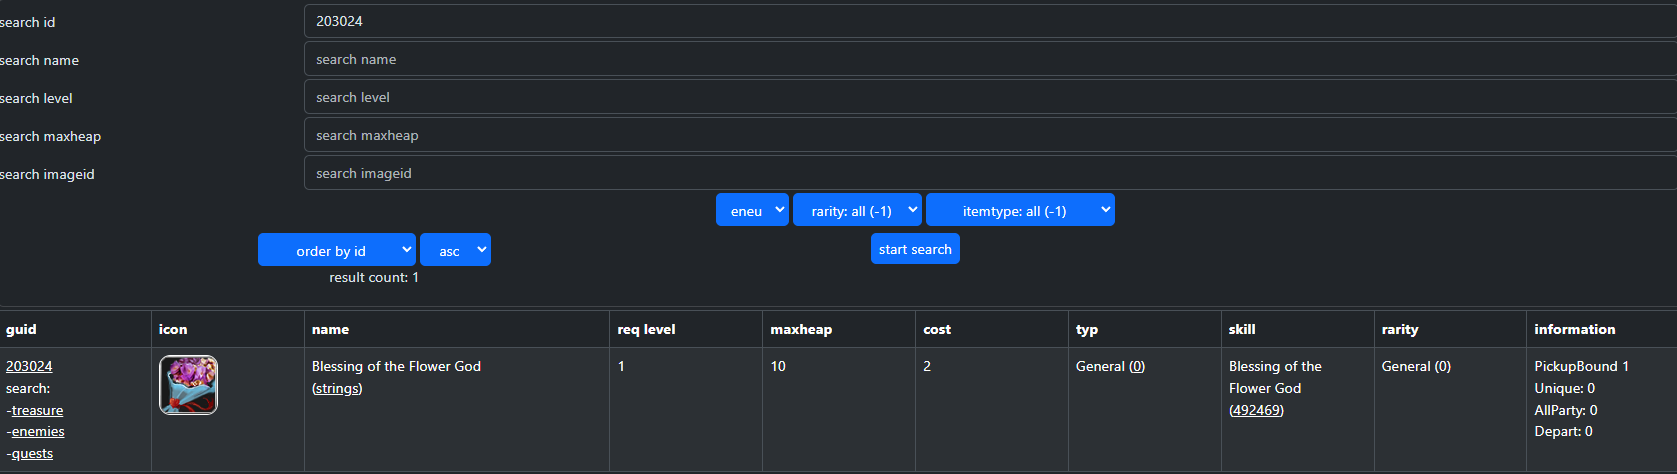Switch the asc sort direction dropdown
The height and width of the screenshot is (474, 1677).
[455, 250]
